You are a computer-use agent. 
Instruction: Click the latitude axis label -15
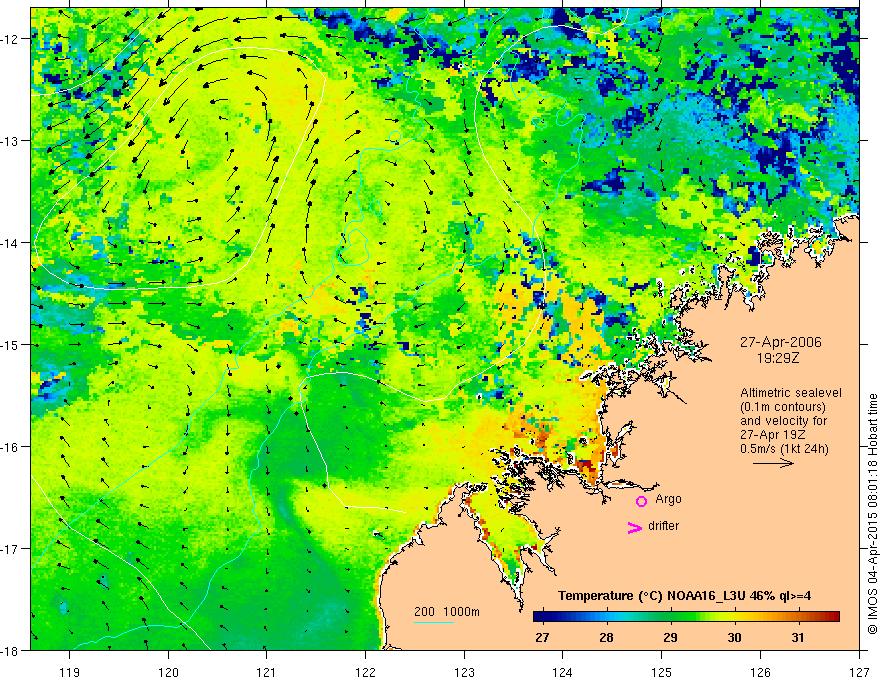pyautogui.click(x=10, y=345)
